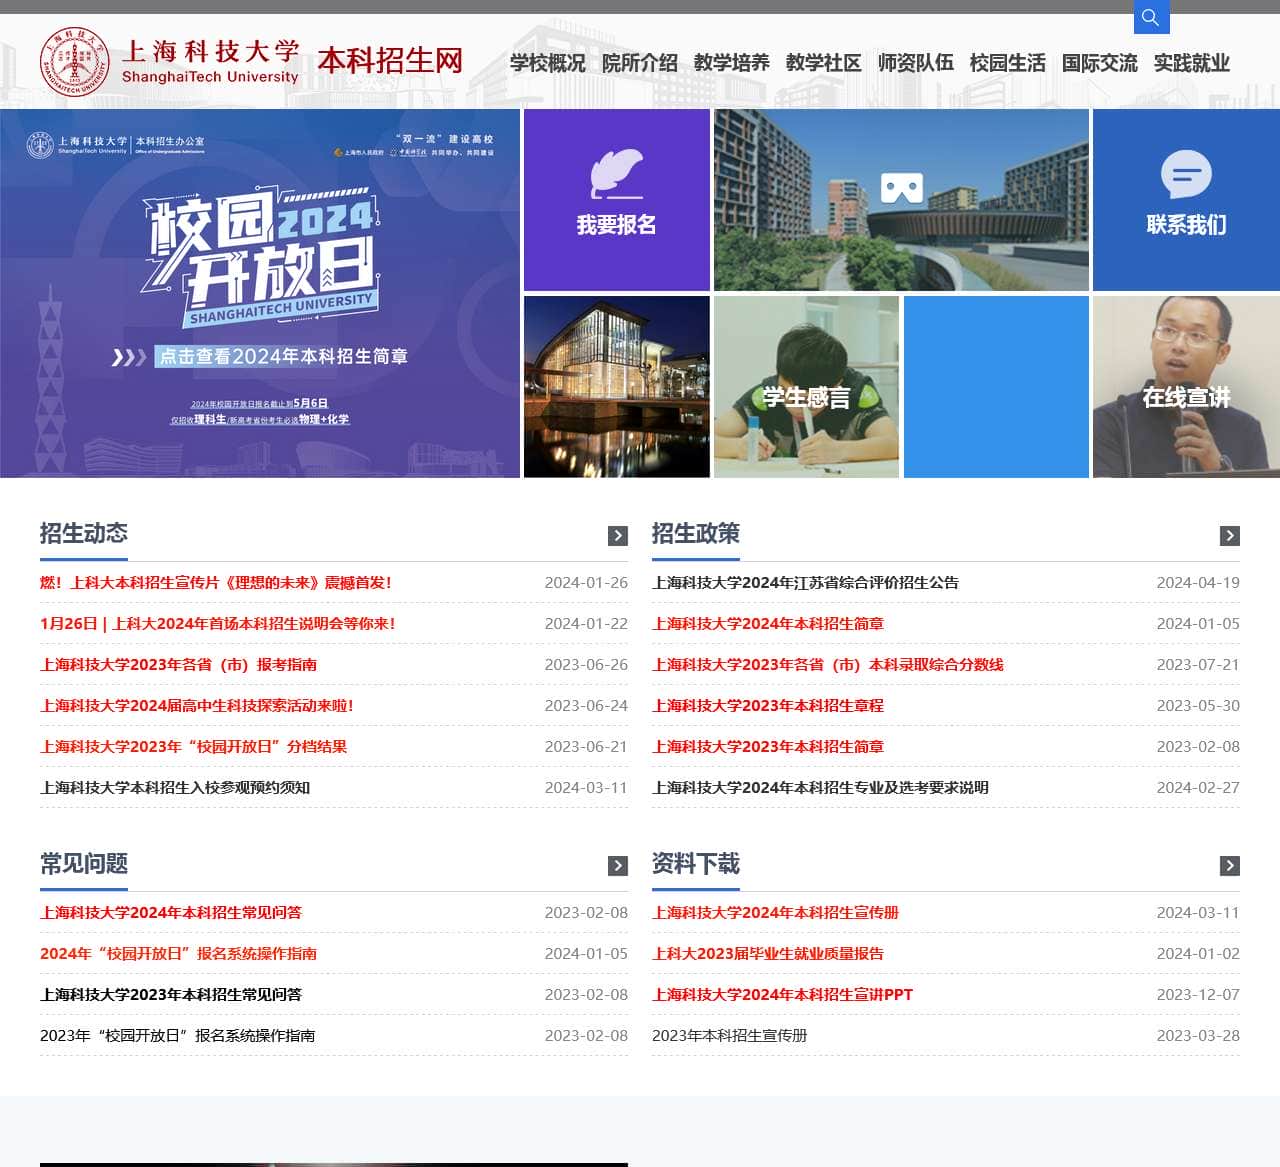Open 2023年“校园开放日”报名系统操作指南 link
This screenshot has width=1280, height=1167.
point(178,1036)
